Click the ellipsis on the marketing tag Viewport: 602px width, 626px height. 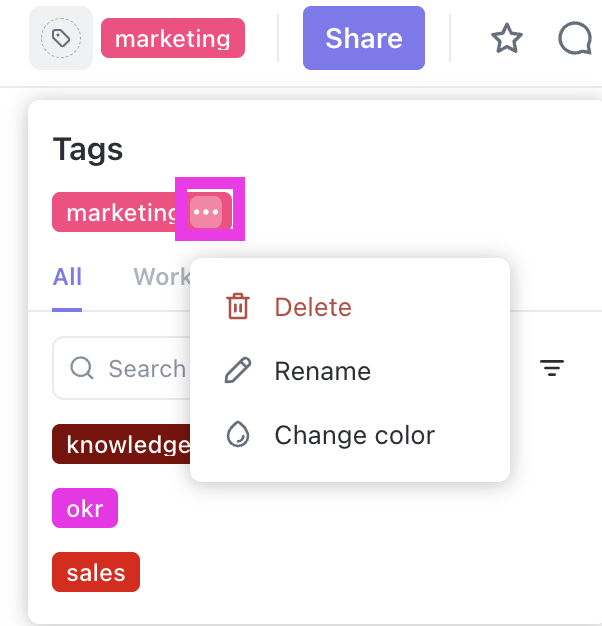207,212
